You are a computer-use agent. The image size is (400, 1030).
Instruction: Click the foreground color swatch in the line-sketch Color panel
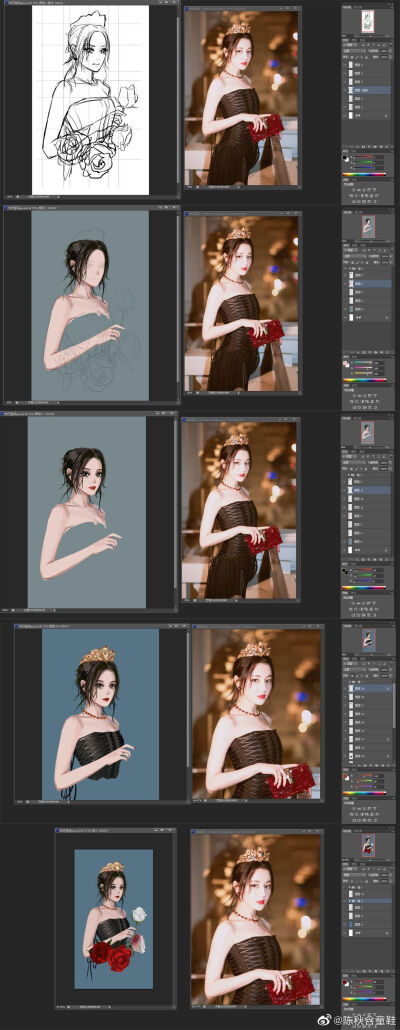pyautogui.click(x=345, y=158)
